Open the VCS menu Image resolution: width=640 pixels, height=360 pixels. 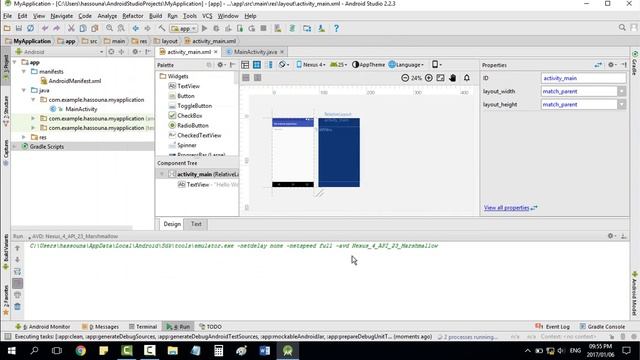207,16
